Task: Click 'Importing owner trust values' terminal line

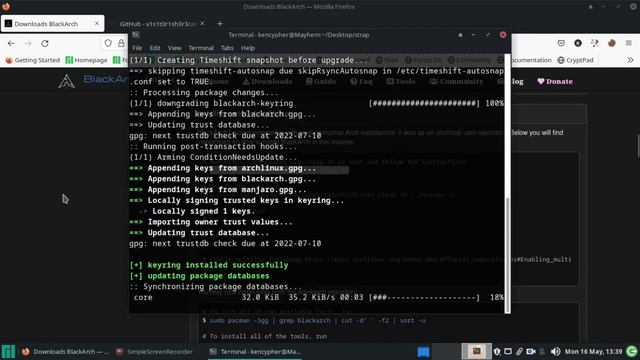Action: click(211, 222)
